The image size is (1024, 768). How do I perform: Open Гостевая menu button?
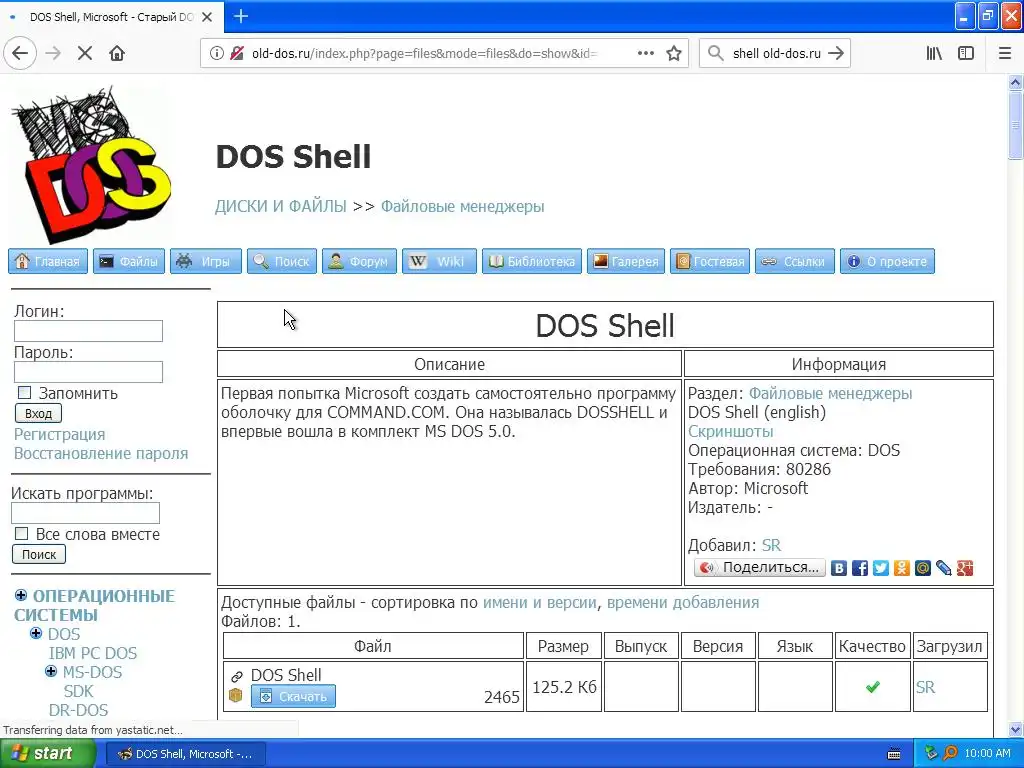pos(710,261)
